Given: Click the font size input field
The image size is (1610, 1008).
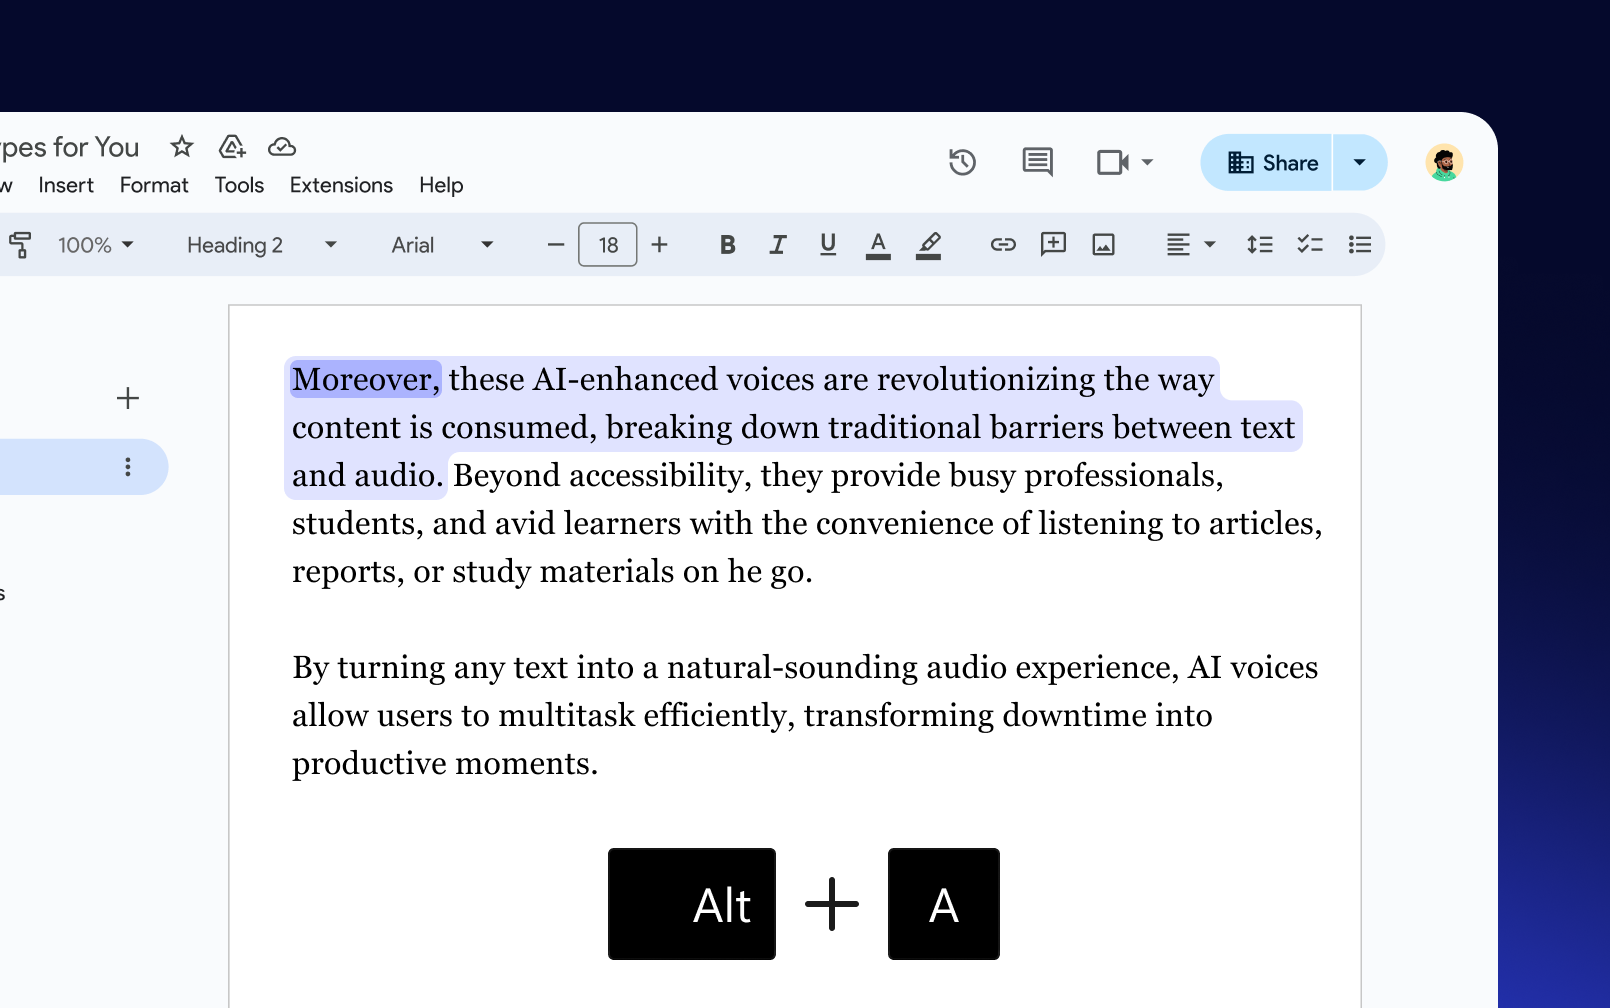Looking at the screenshot, I should point(607,244).
